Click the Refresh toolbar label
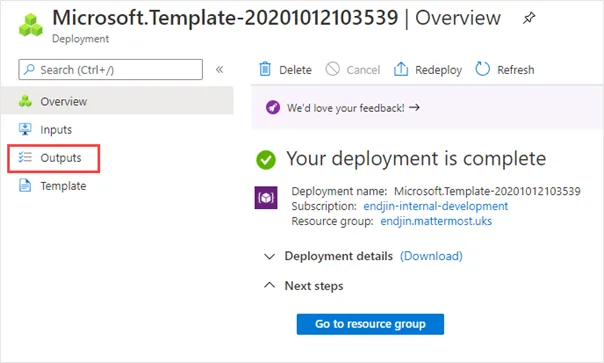Image resolution: width=604 pixels, height=363 pixels. tap(516, 70)
